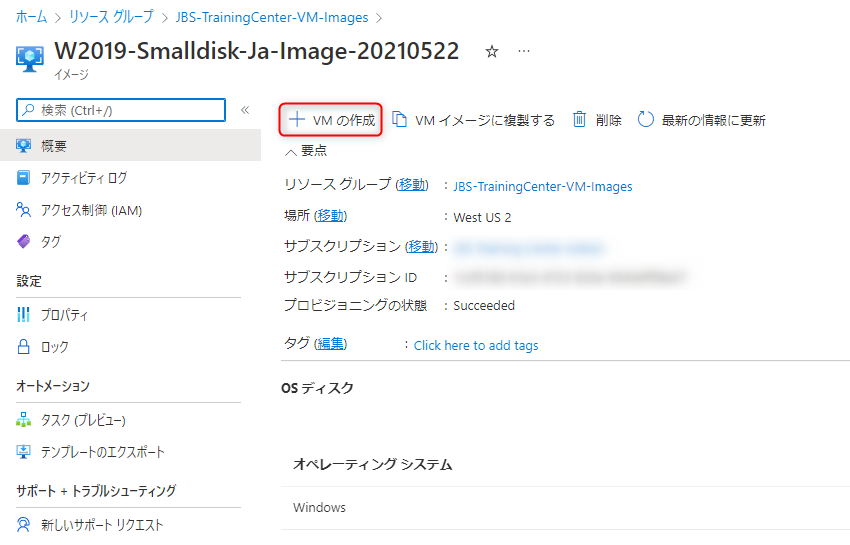Image resolution: width=850 pixels, height=545 pixels.
Task: Collapse the 要点 section chevron
Action: pos(291,152)
